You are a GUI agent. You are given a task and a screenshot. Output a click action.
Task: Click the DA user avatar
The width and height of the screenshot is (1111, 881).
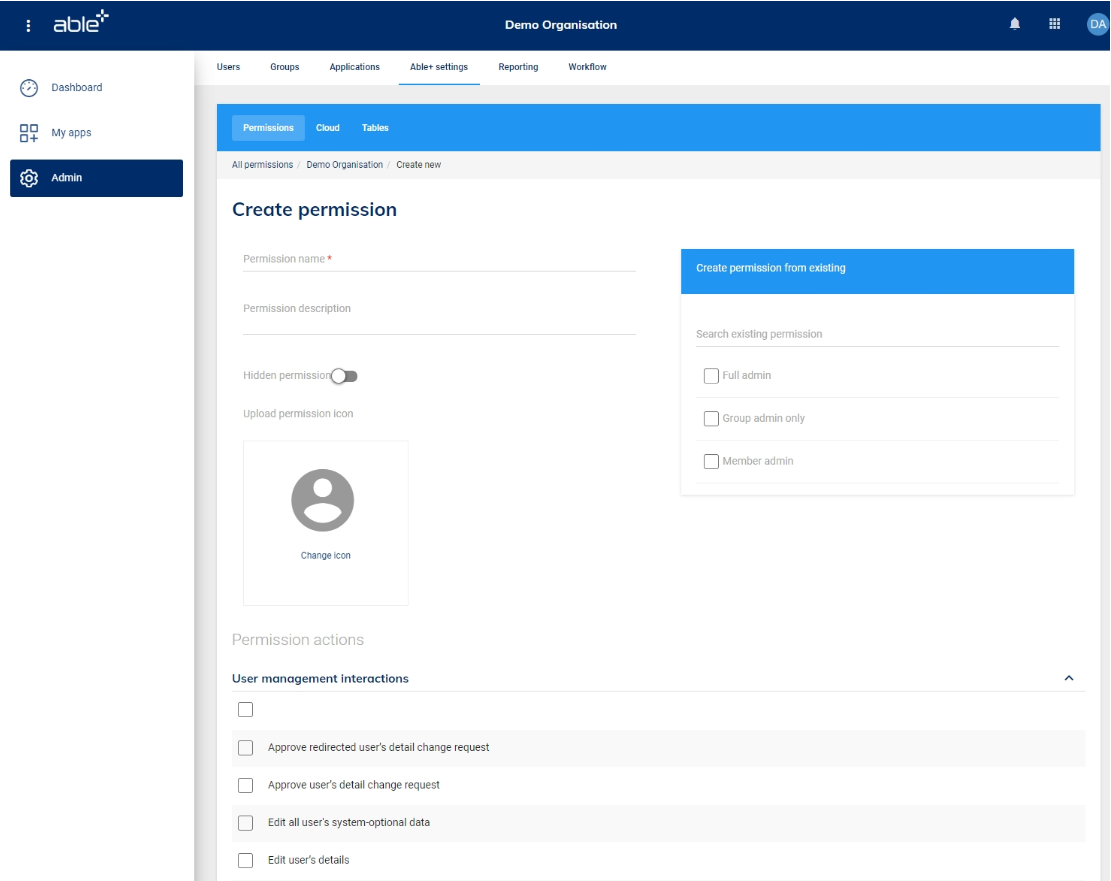click(x=1097, y=25)
